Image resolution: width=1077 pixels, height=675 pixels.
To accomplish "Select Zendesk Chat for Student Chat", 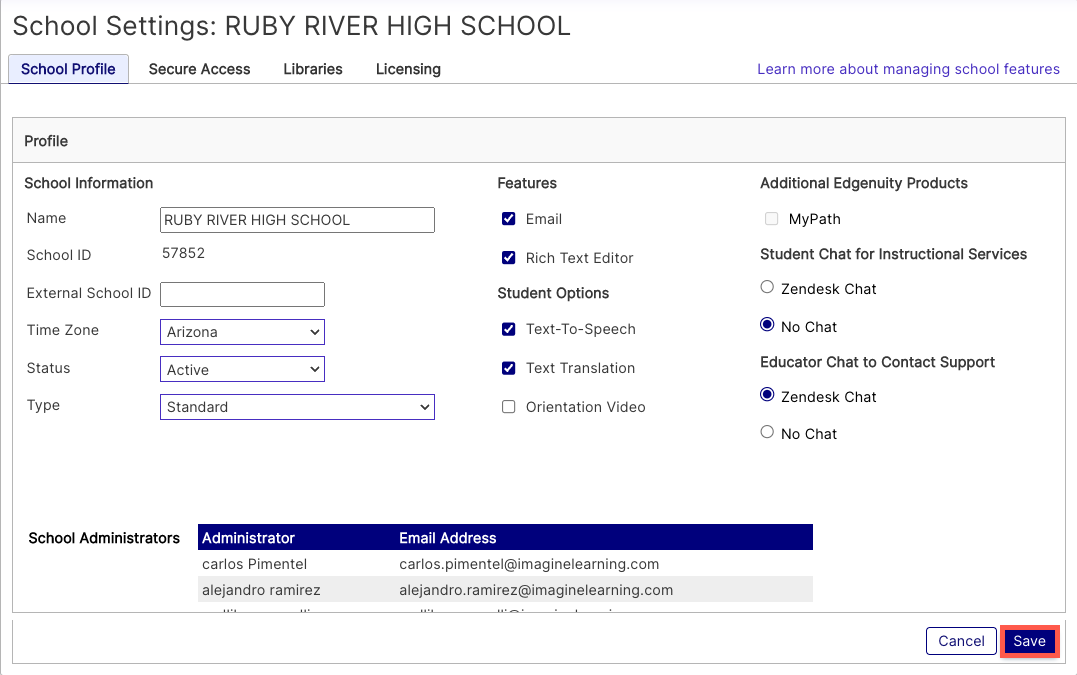I will pyautogui.click(x=768, y=288).
